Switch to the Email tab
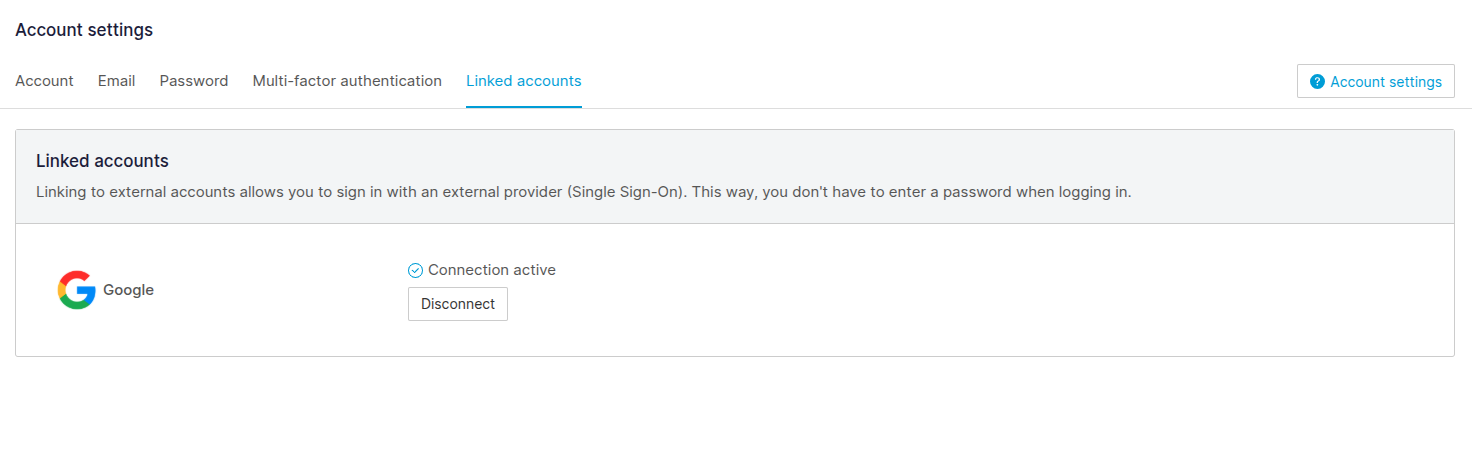 116,81
